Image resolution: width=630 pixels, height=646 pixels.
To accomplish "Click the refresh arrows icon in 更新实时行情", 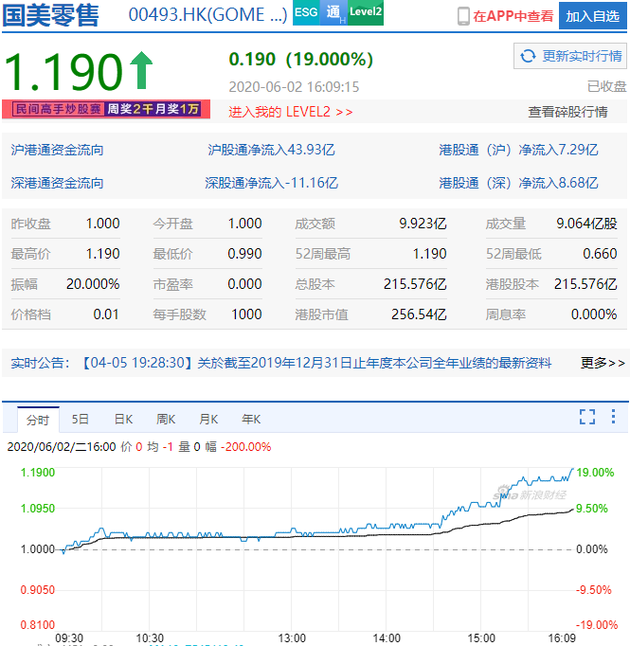I will coord(528,56).
